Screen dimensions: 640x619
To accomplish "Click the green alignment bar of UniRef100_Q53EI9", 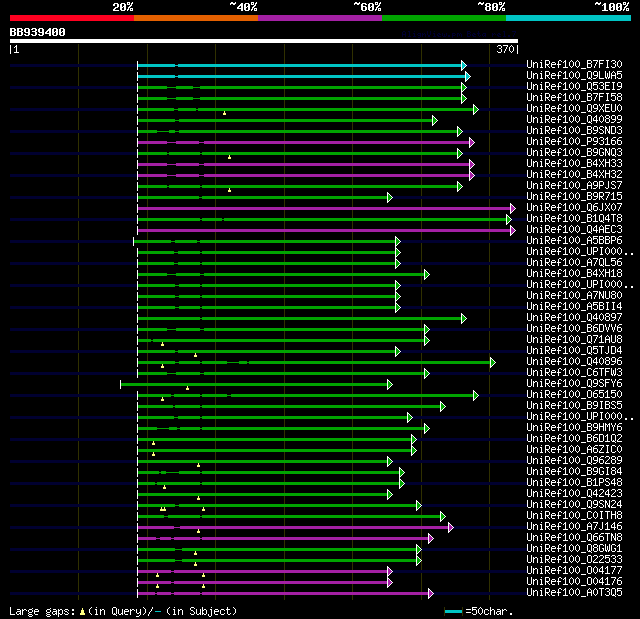I will (299, 87).
